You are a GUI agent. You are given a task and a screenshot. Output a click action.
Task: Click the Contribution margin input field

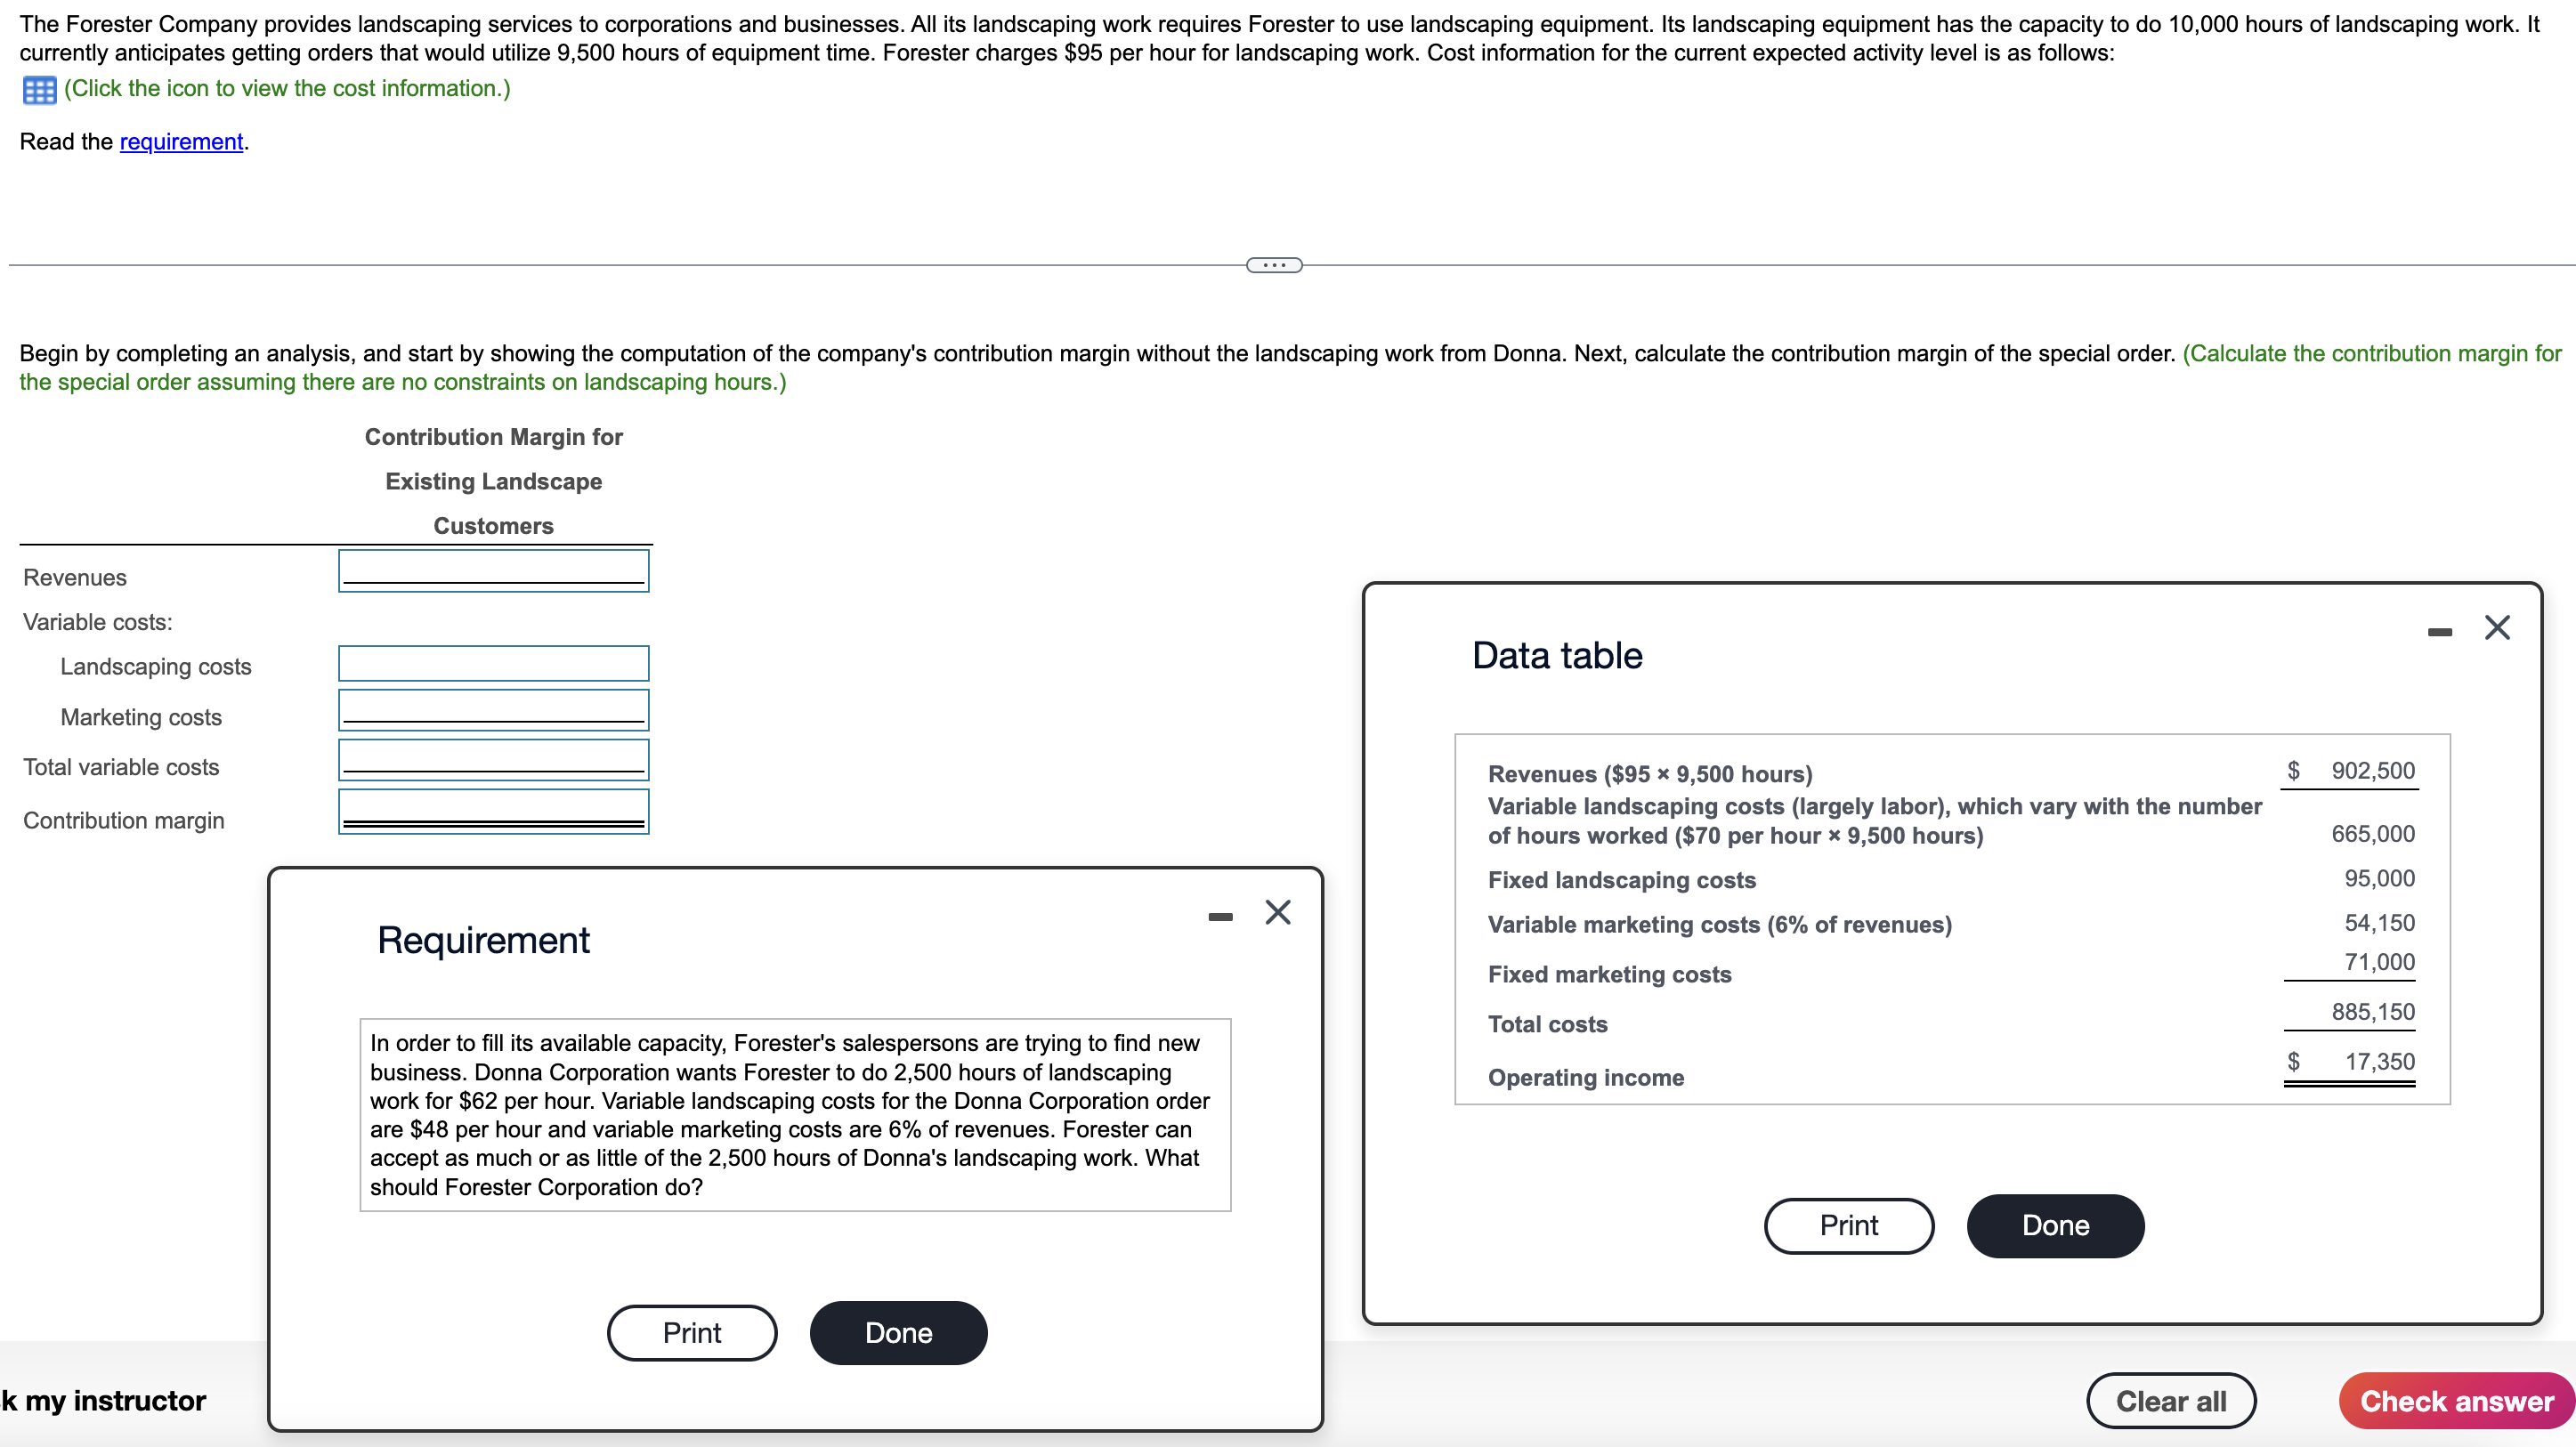pos(493,811)
